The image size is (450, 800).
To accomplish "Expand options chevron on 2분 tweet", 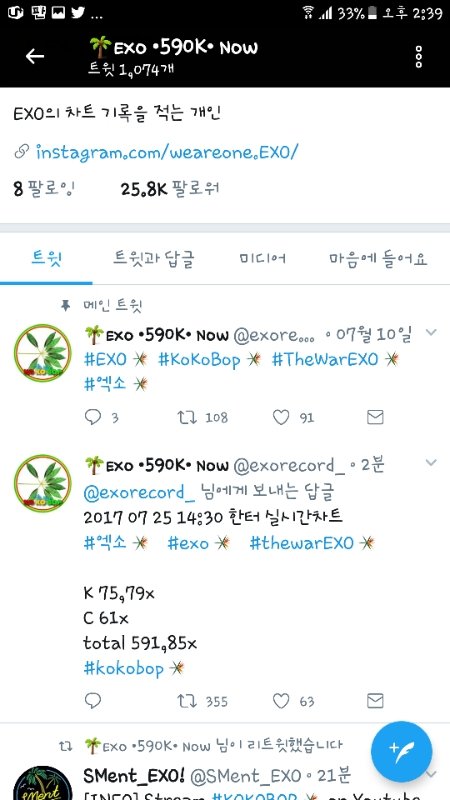I will (x=431, y=463).
